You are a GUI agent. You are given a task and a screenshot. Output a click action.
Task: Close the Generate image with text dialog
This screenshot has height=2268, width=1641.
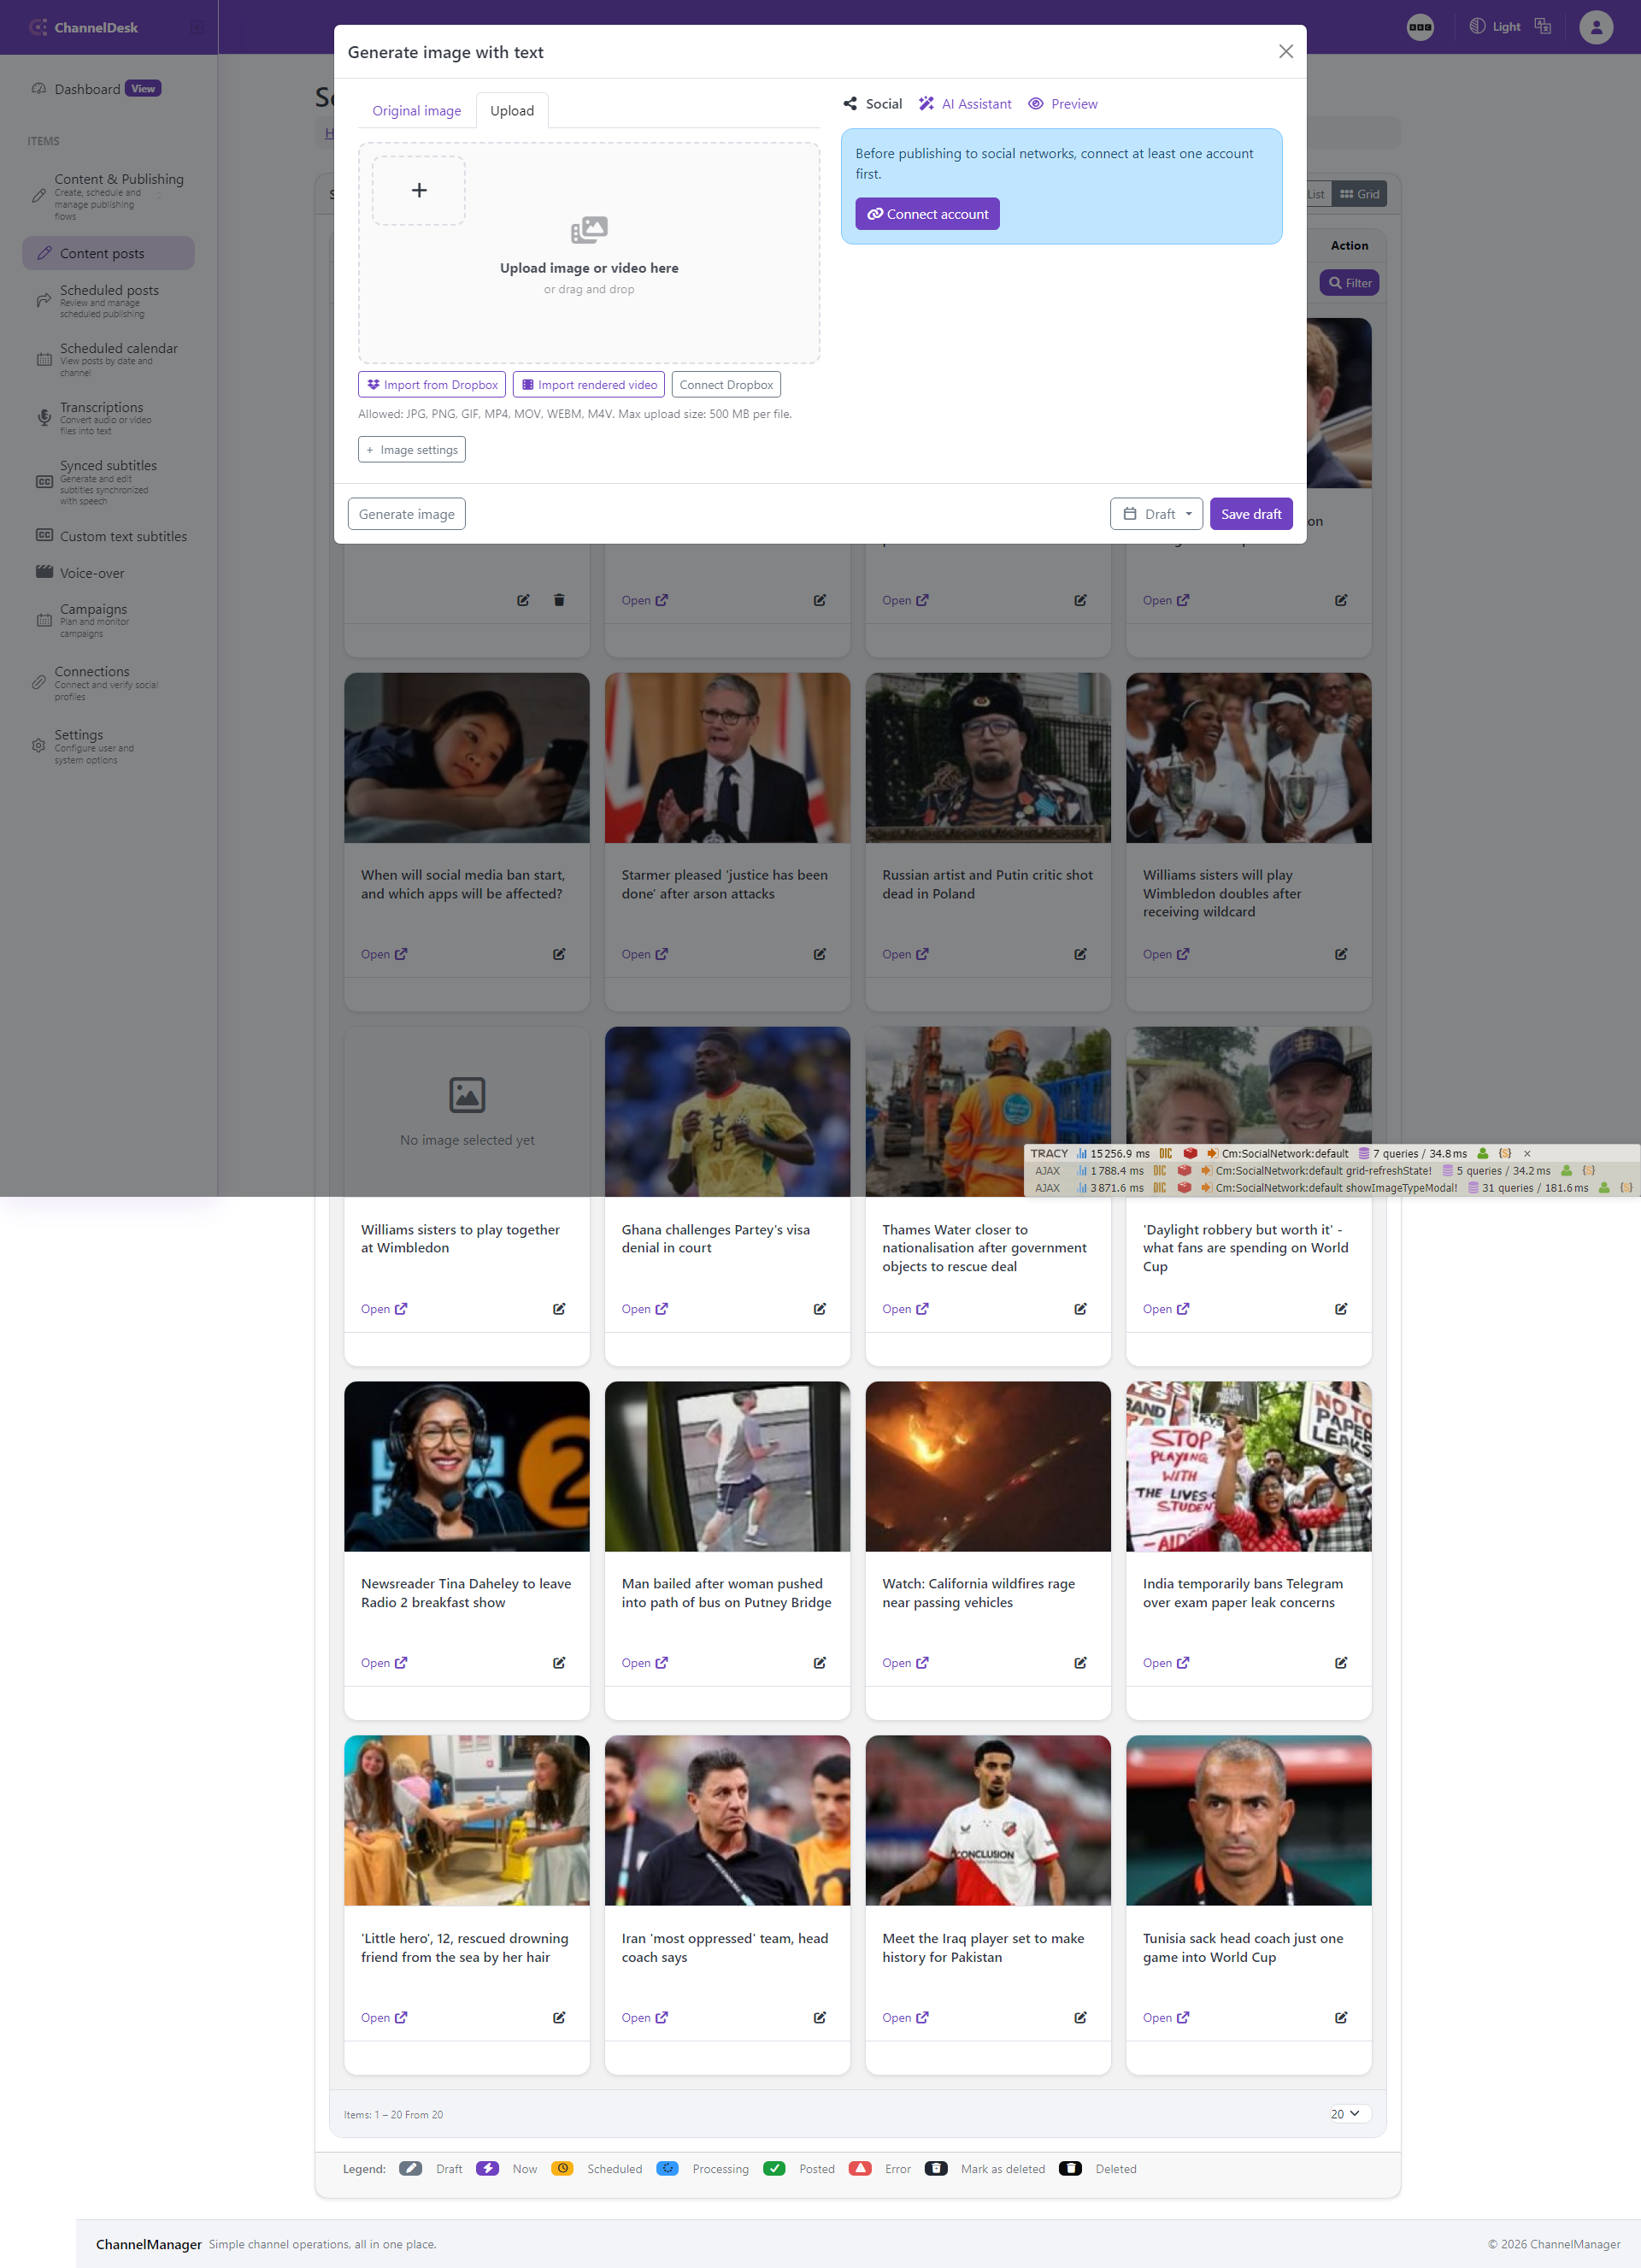(1286, 51)
